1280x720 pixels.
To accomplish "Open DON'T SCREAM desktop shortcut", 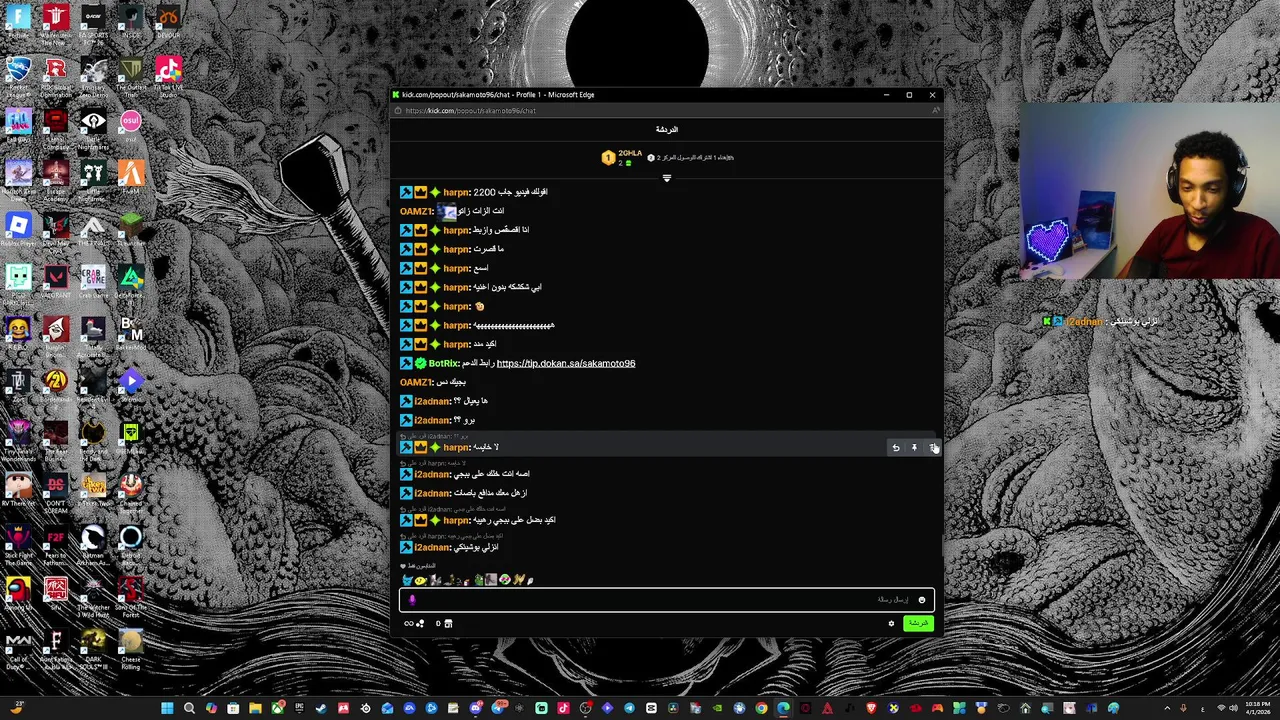I will [x=56, y=491].
